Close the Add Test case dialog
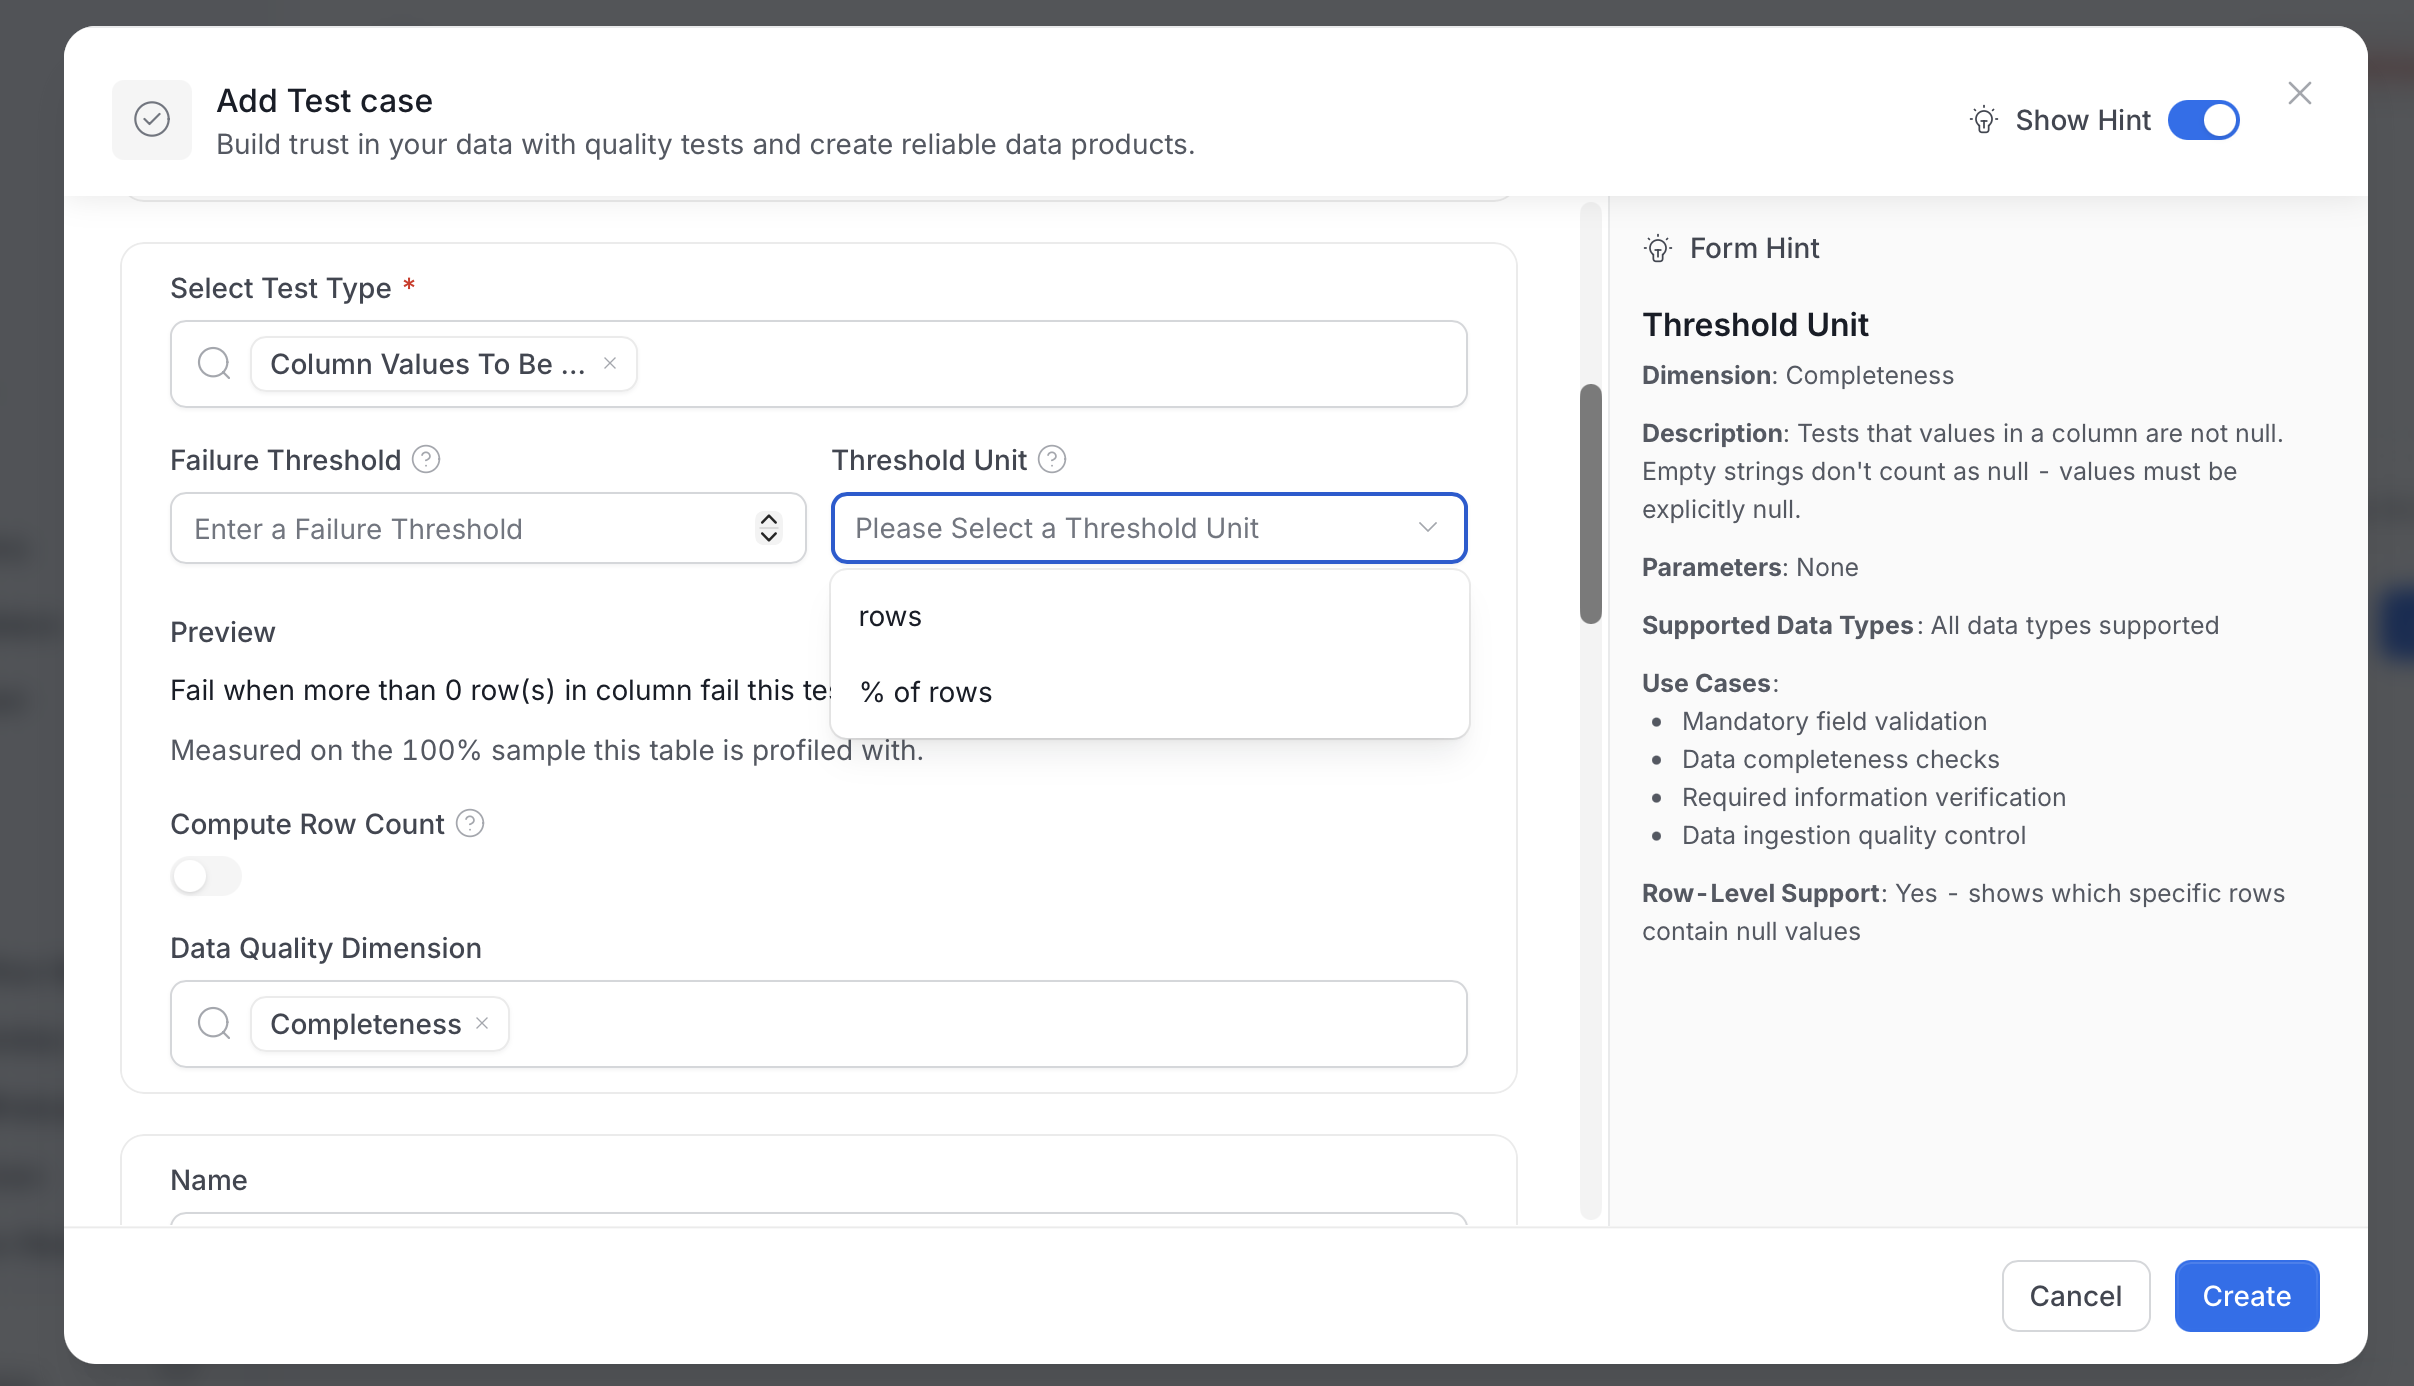The image size is (2414, 1386). click(2300, 93)
